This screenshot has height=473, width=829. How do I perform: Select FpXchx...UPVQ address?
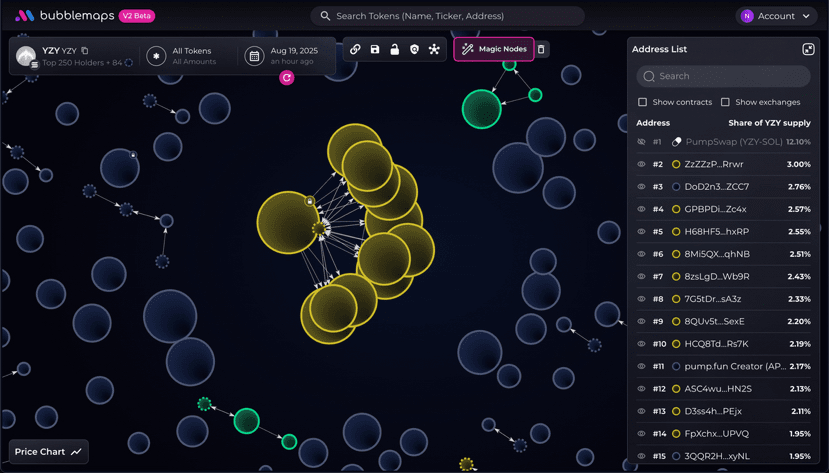click(x=716, y=434)
